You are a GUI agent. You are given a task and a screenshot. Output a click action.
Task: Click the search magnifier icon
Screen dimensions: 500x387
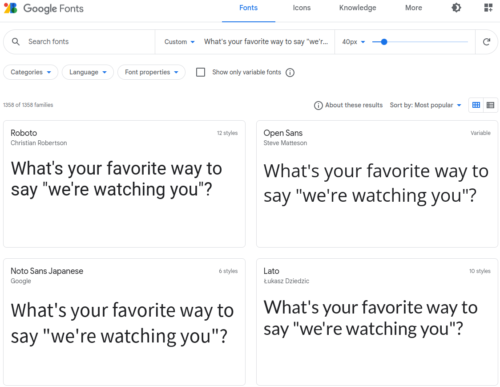pyautogui.click(x=16, y=42)
